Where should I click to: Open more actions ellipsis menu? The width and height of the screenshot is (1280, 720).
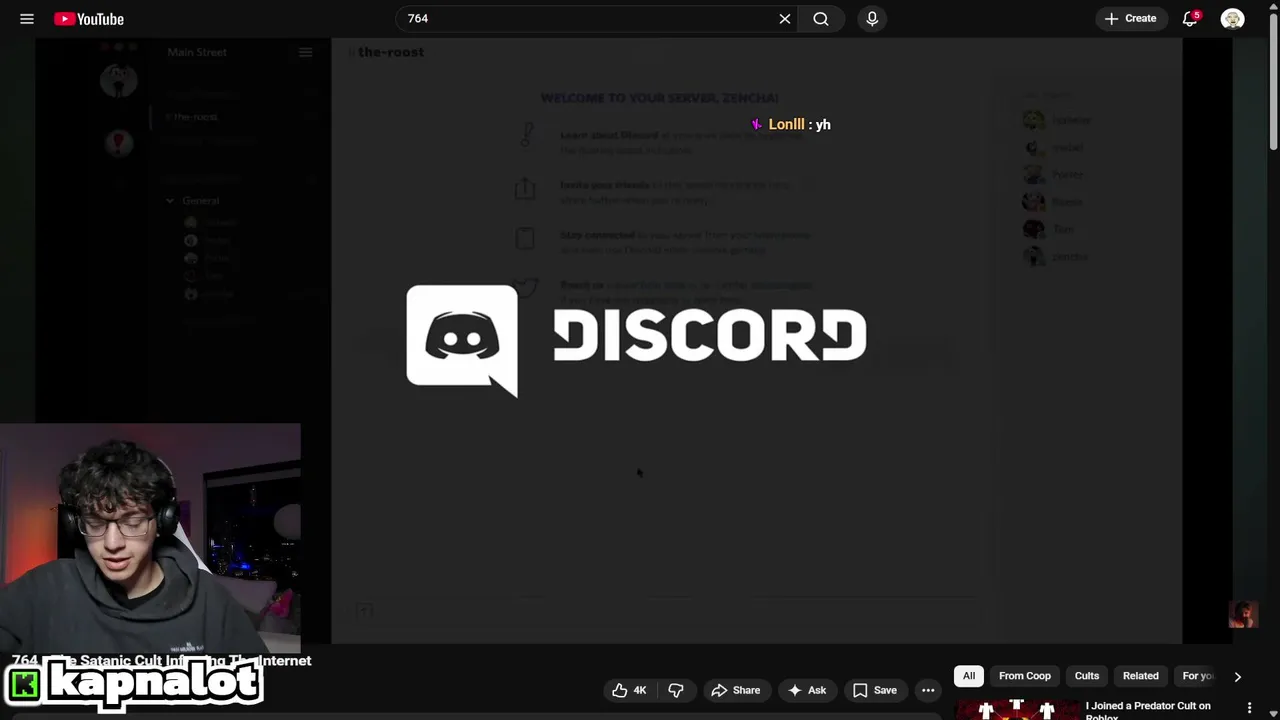tap(928, 690)
